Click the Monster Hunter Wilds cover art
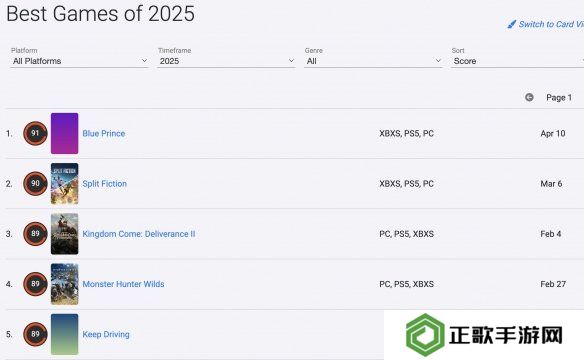Screen dimensions: 584x360 pyautogui.click(x=64, y=284)
